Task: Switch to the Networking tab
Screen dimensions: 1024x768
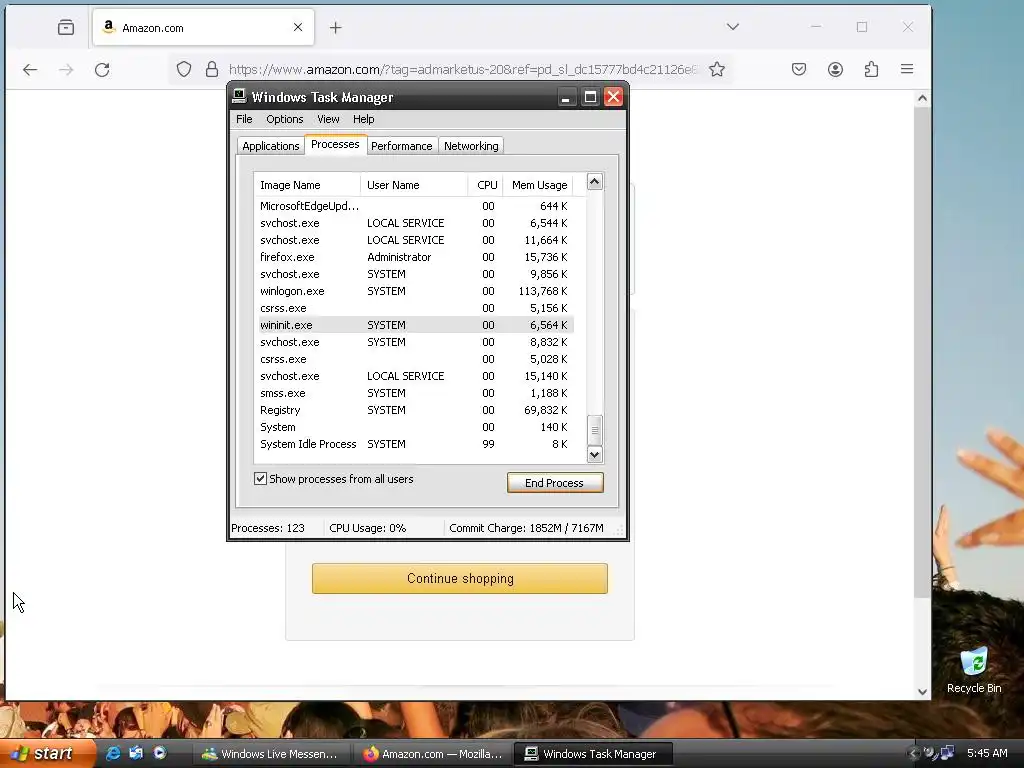Action: pyautogui.click(x=471, y=146)
